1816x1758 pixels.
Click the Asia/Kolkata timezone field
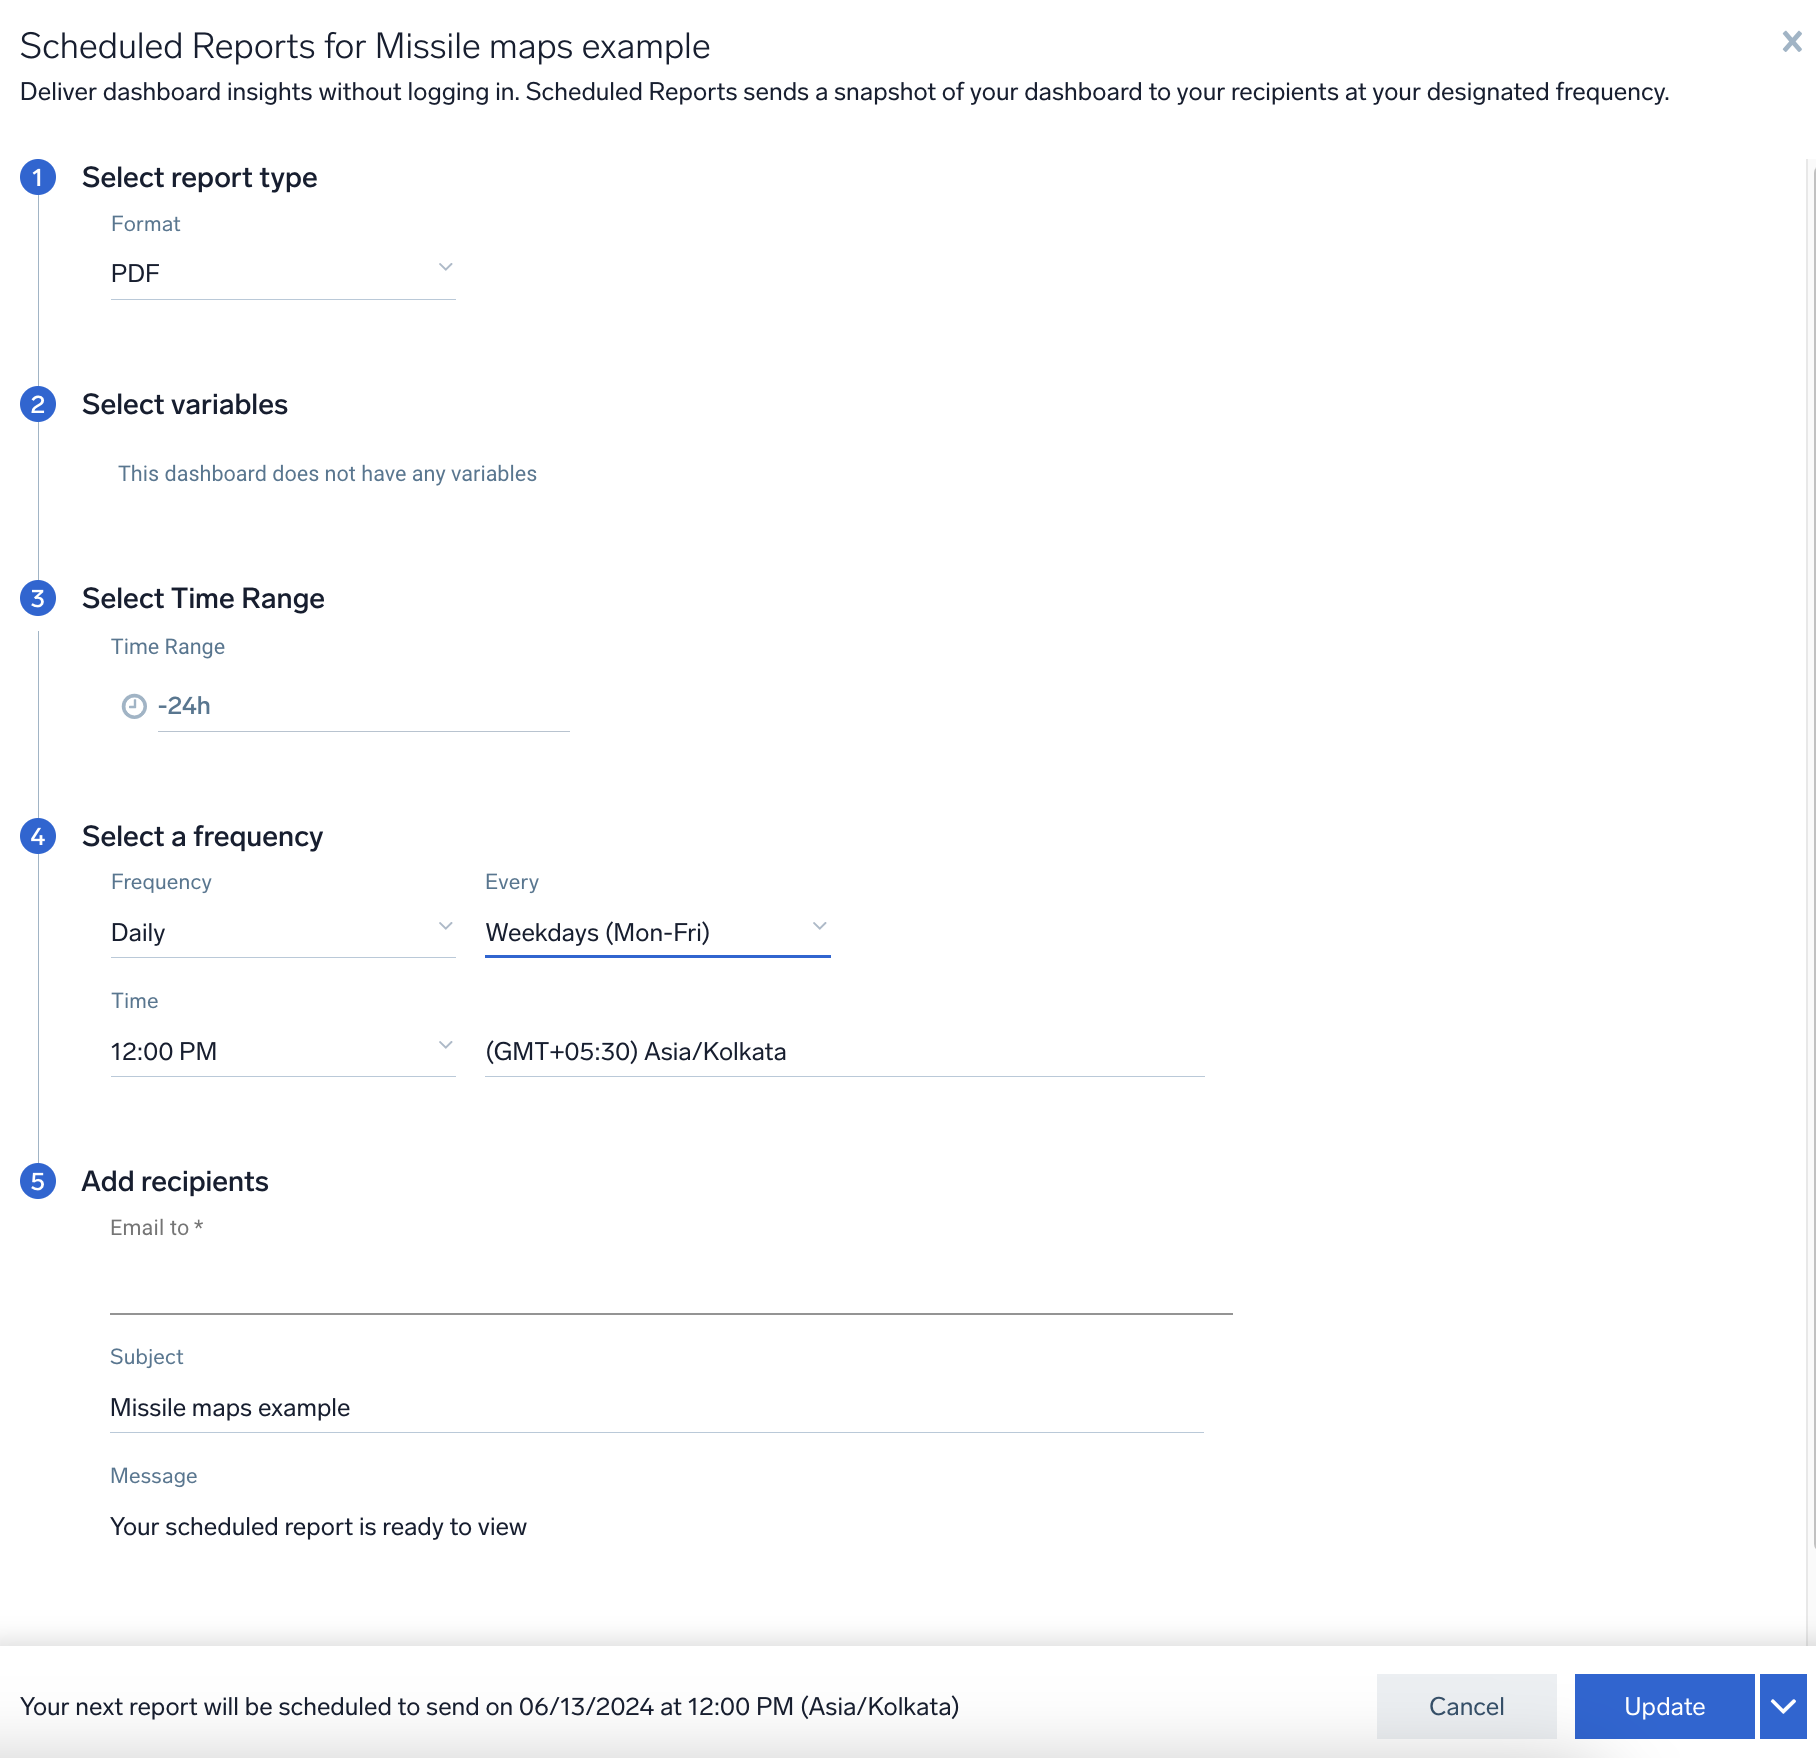pos(843,1051)
